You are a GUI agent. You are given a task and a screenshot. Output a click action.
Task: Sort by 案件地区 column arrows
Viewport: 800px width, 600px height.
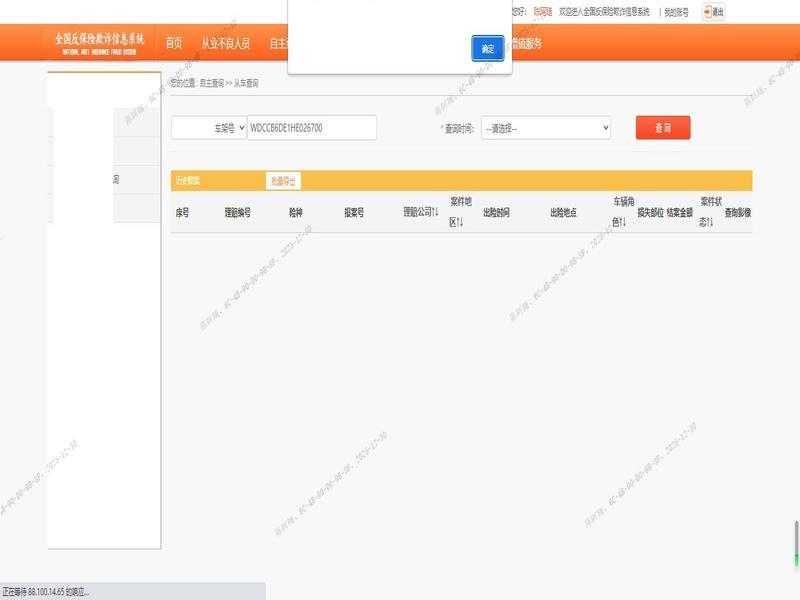(459, 221)
